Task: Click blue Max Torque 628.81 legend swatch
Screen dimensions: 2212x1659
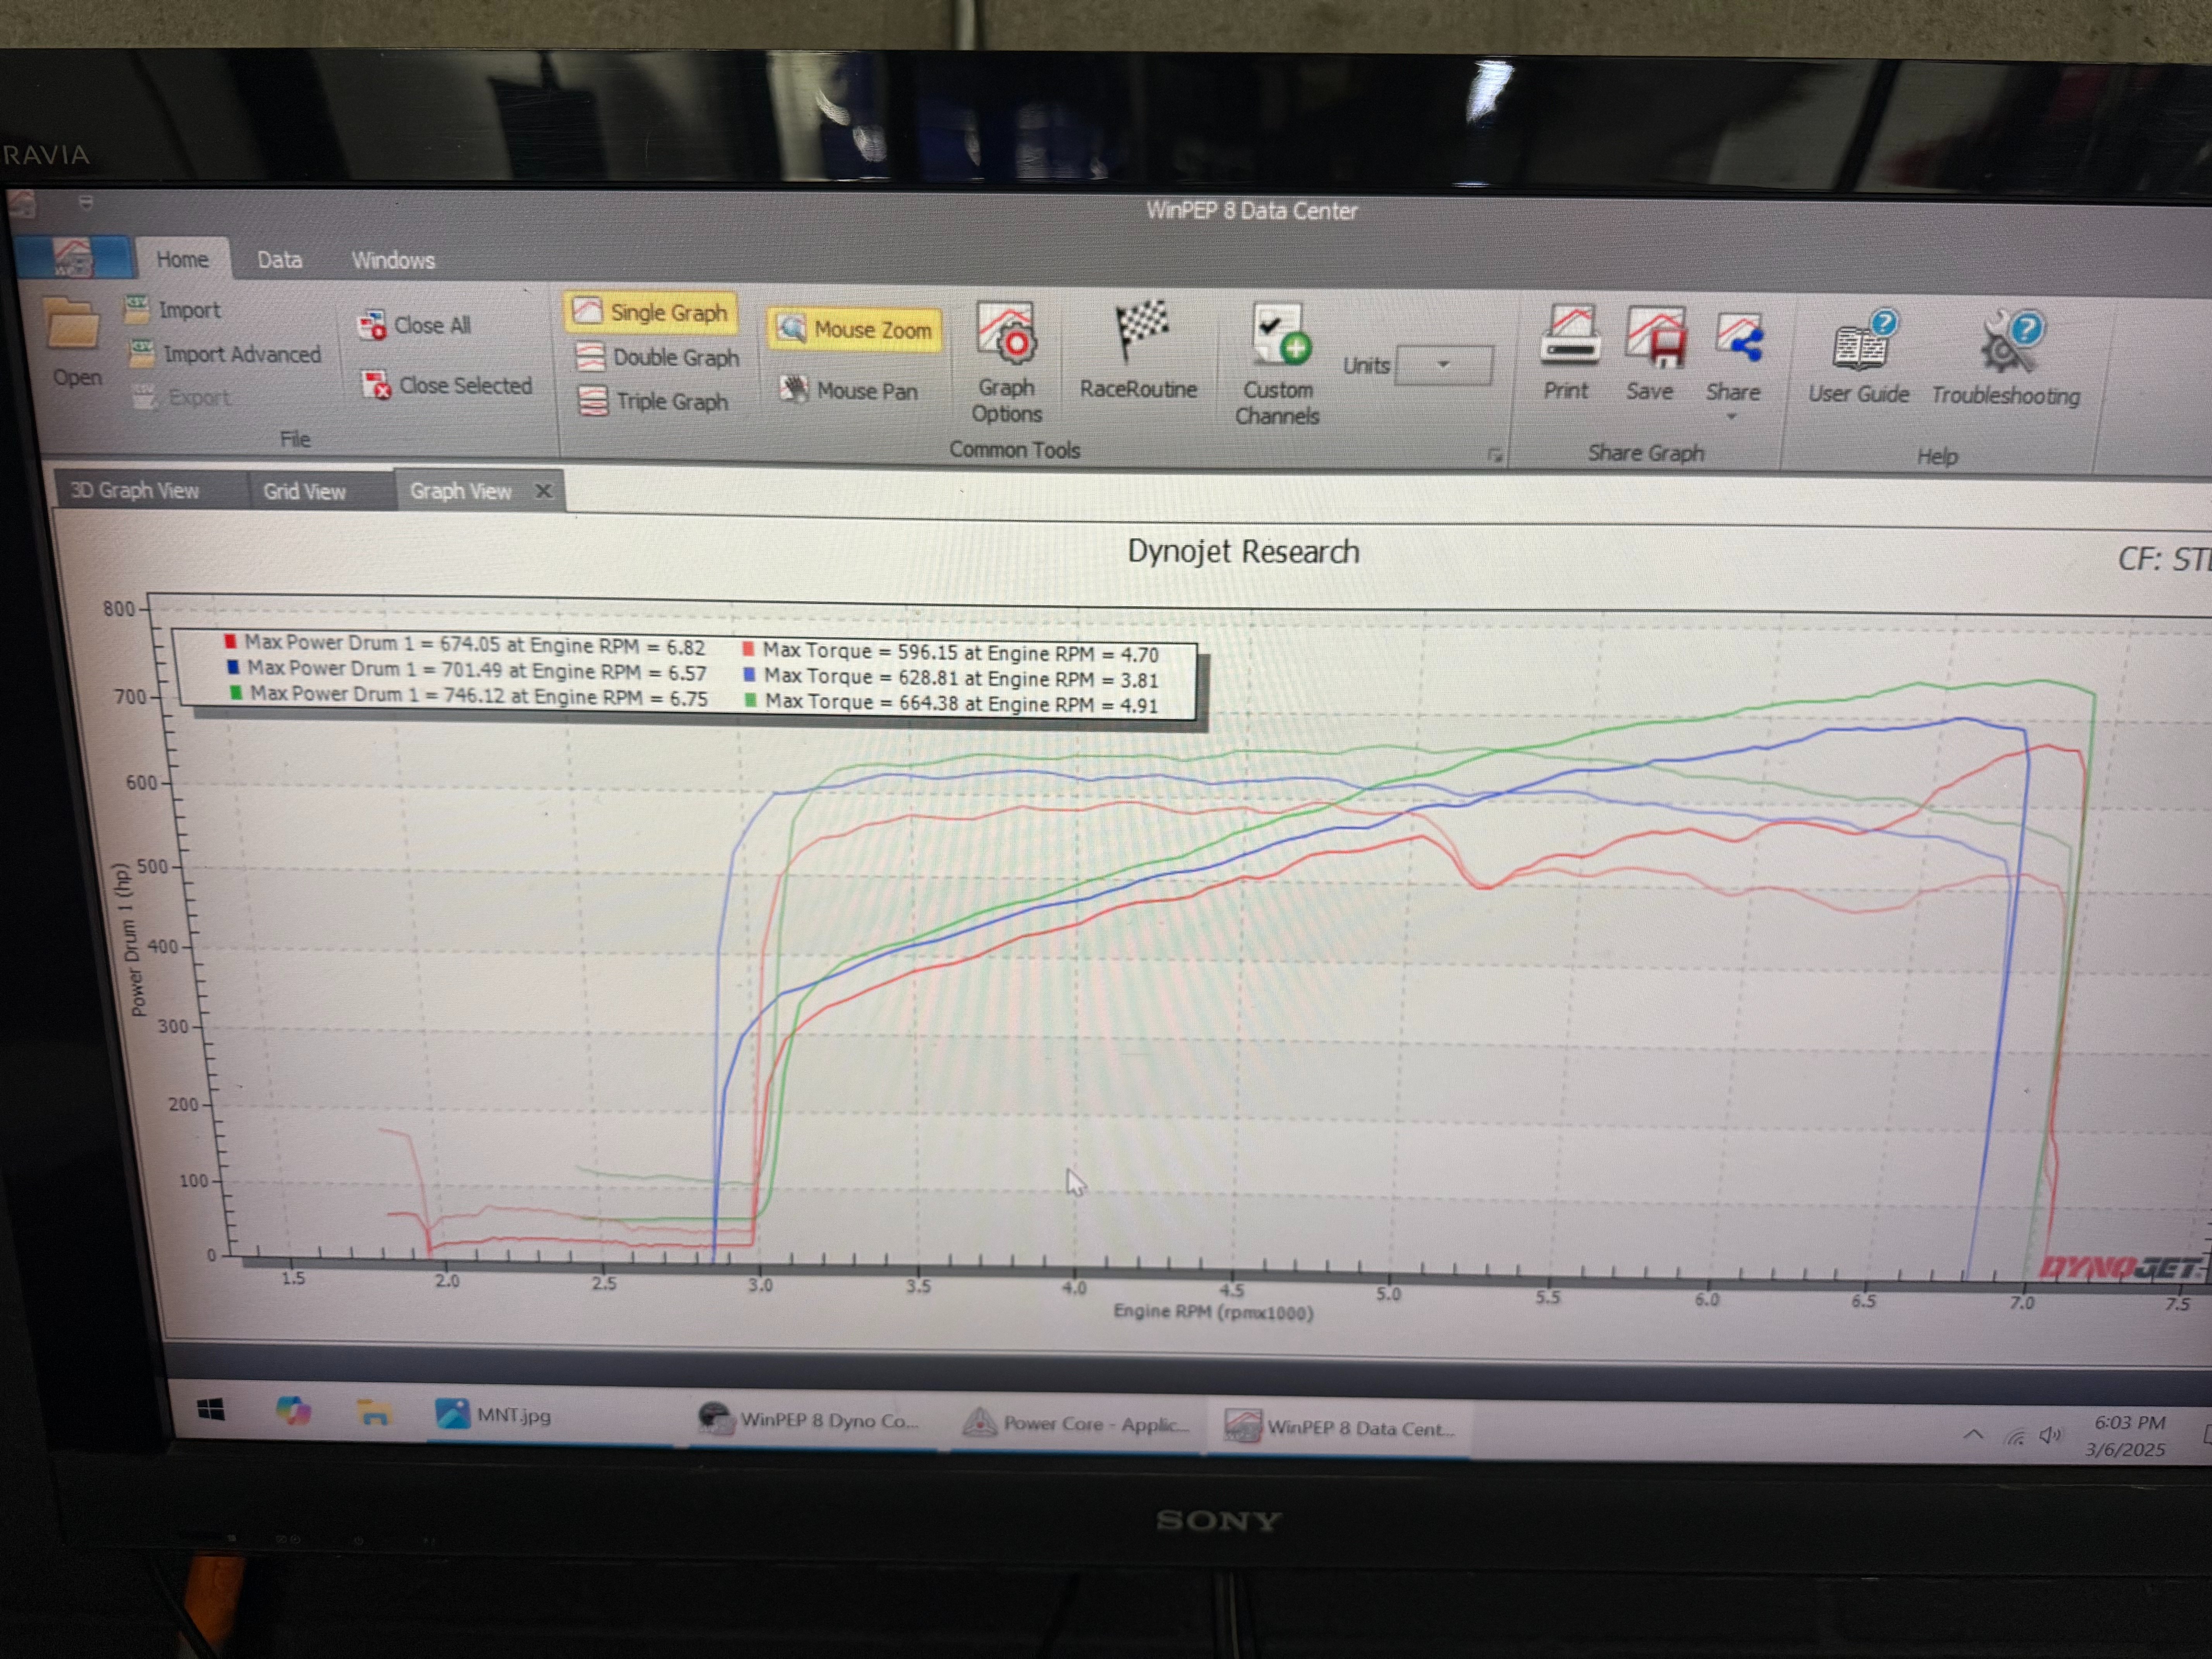Action: click(749, 675)
